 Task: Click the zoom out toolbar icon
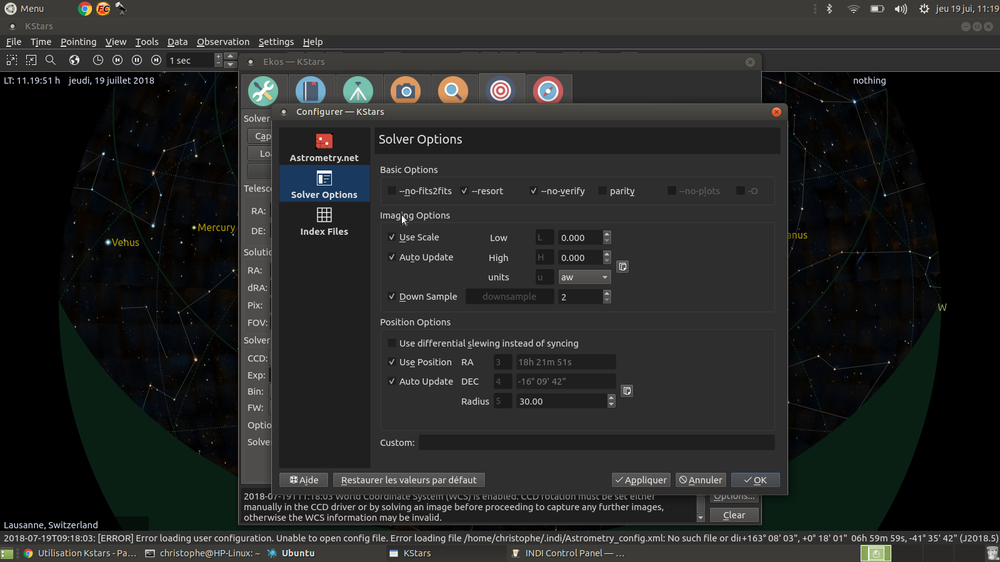tap(31, 60)
